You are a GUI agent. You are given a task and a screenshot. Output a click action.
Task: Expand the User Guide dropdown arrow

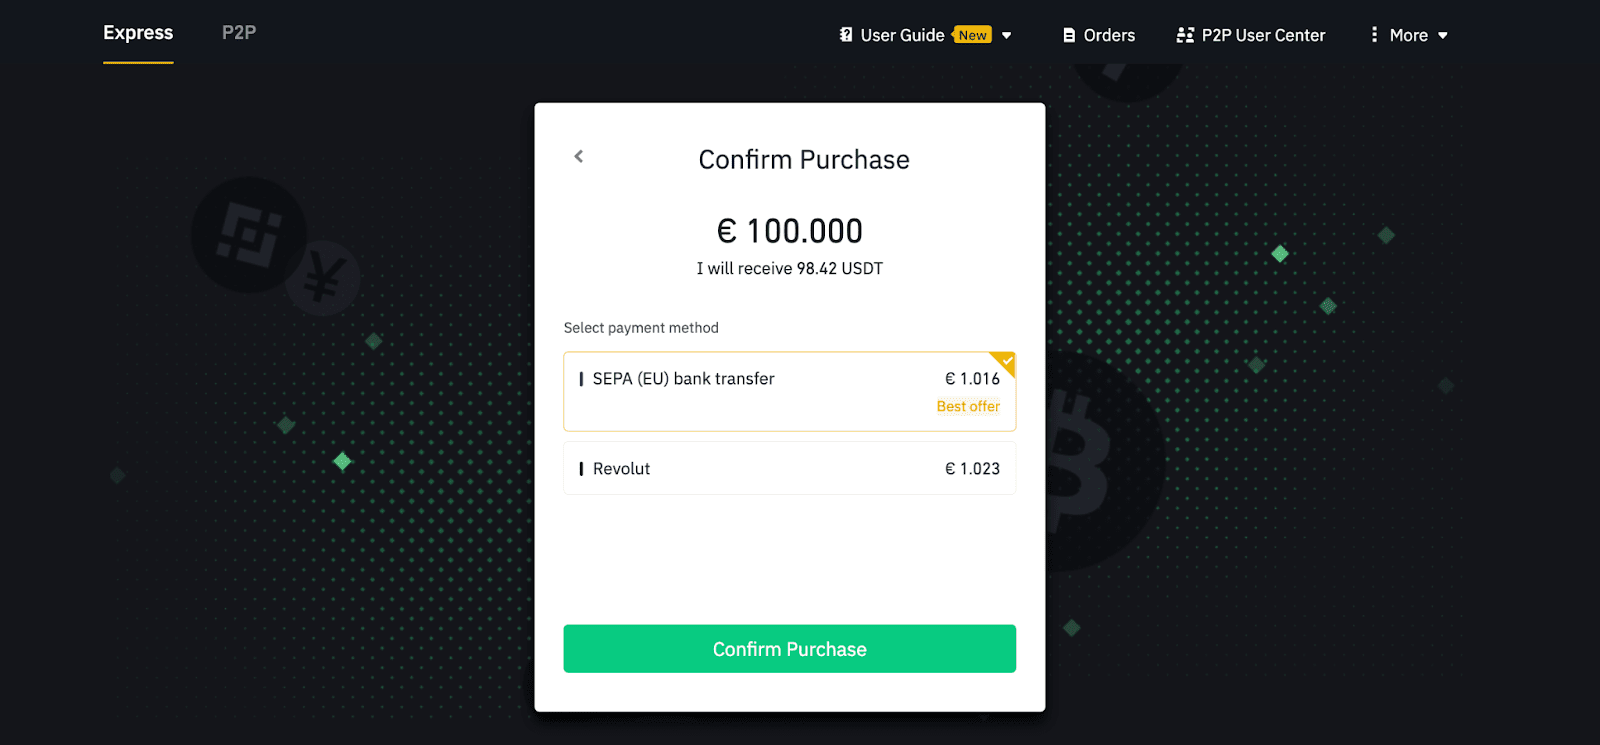coord(1007,36)
